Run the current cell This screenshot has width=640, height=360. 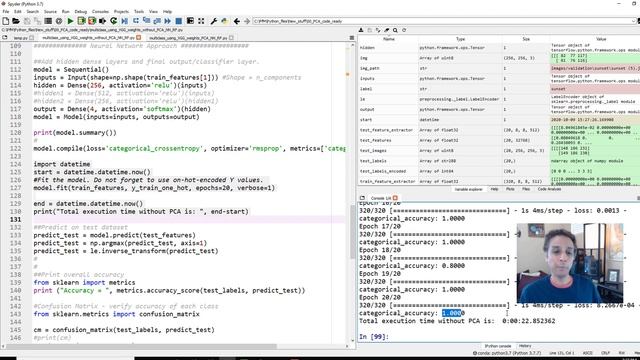[81, 21]
